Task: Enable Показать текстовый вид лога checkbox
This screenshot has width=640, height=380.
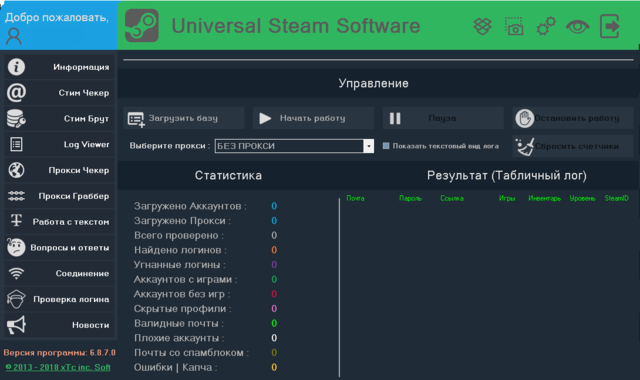Action: pos(386,146)
